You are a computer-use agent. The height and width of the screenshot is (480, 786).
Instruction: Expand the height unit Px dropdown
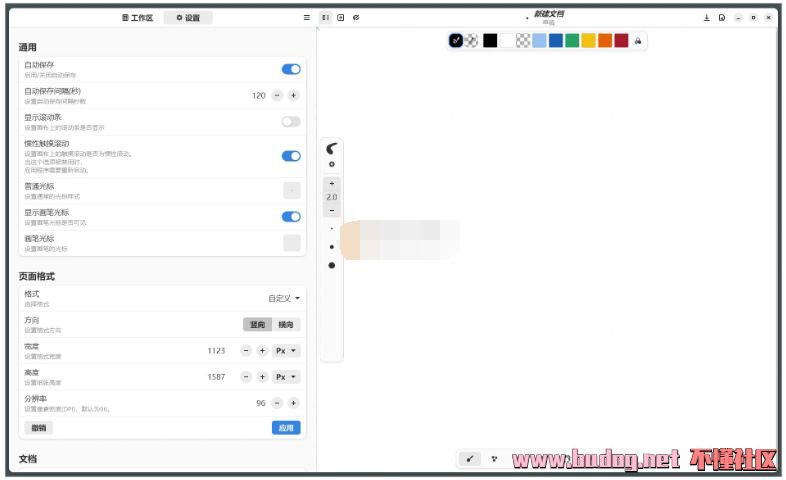tap(287, 377)
